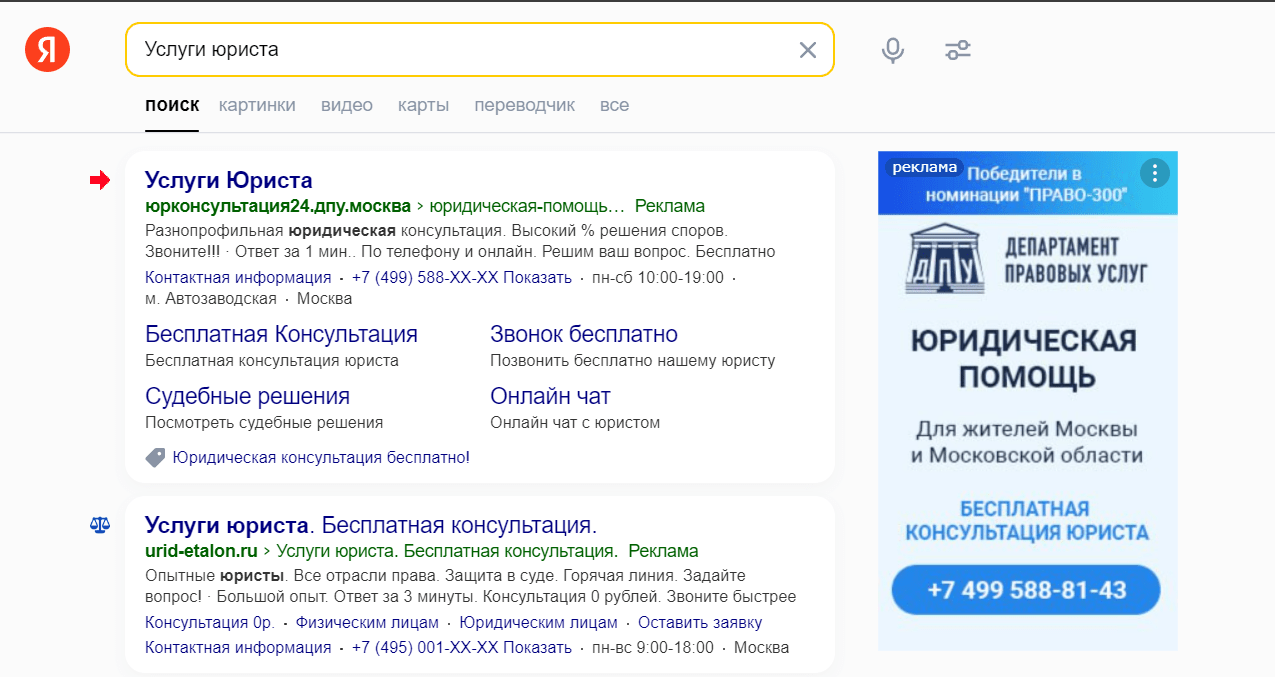This screenshot has height=677, width=1275.
Task: Click 'Победители в номинации "ПРАВО-300"' banner header
Action: pyautogui.click(x=1027, y=184)
